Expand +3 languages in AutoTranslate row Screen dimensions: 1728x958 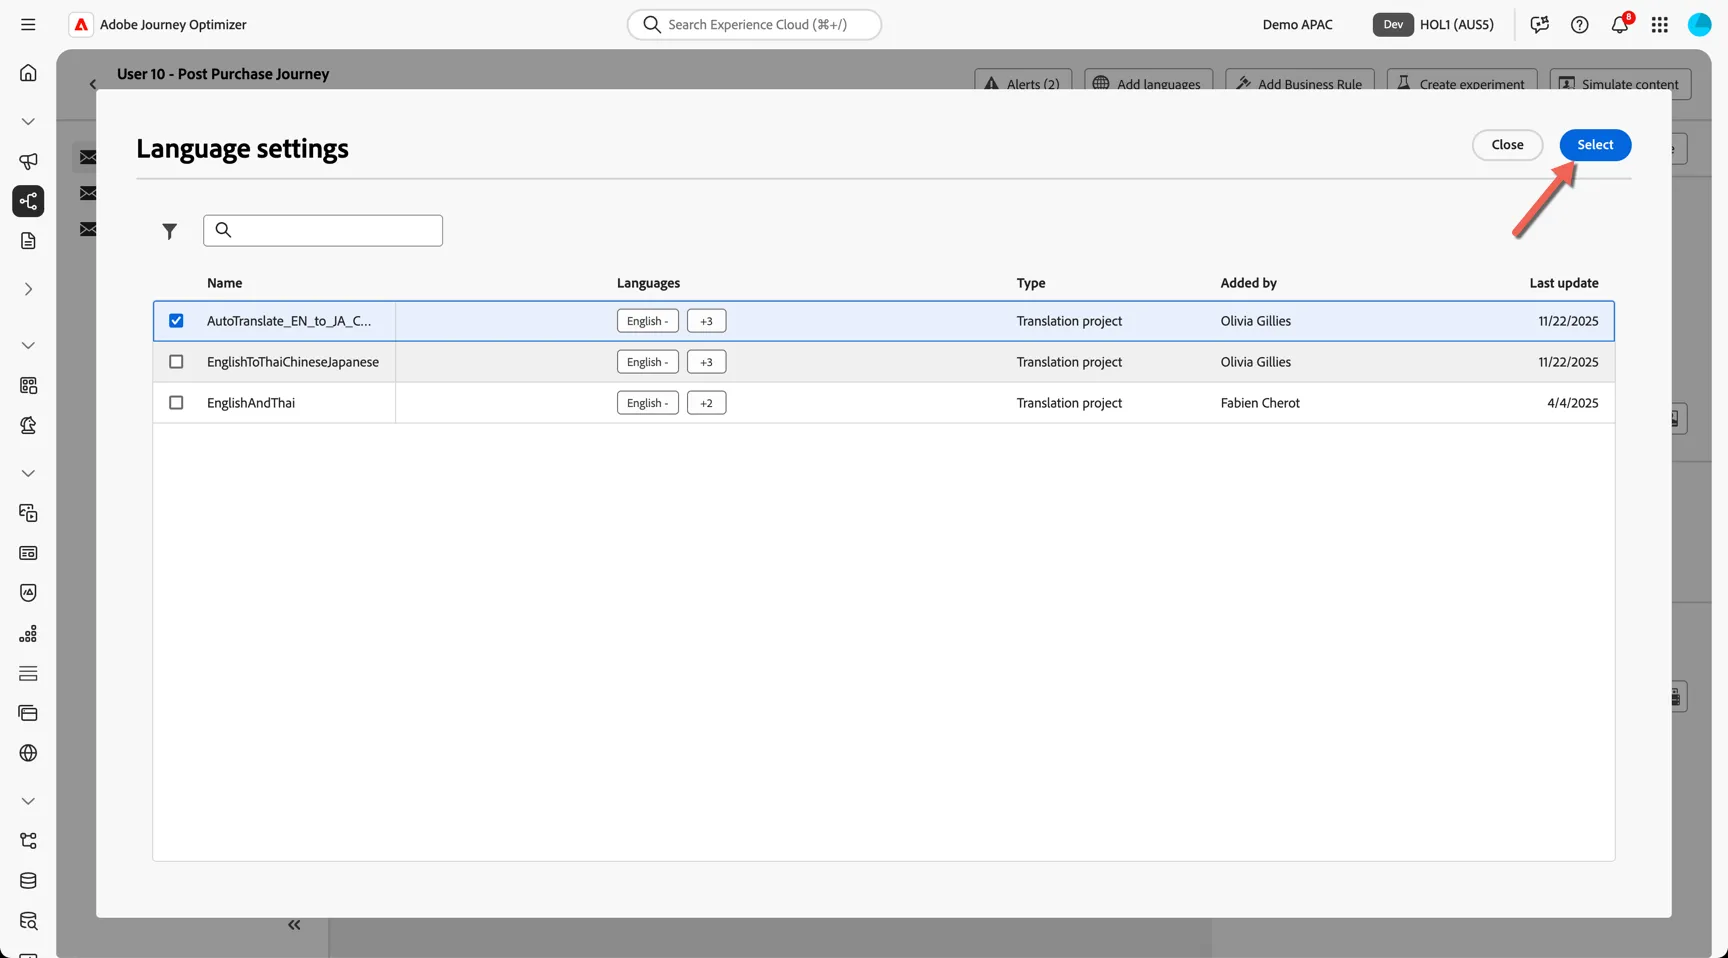point(706,321)
